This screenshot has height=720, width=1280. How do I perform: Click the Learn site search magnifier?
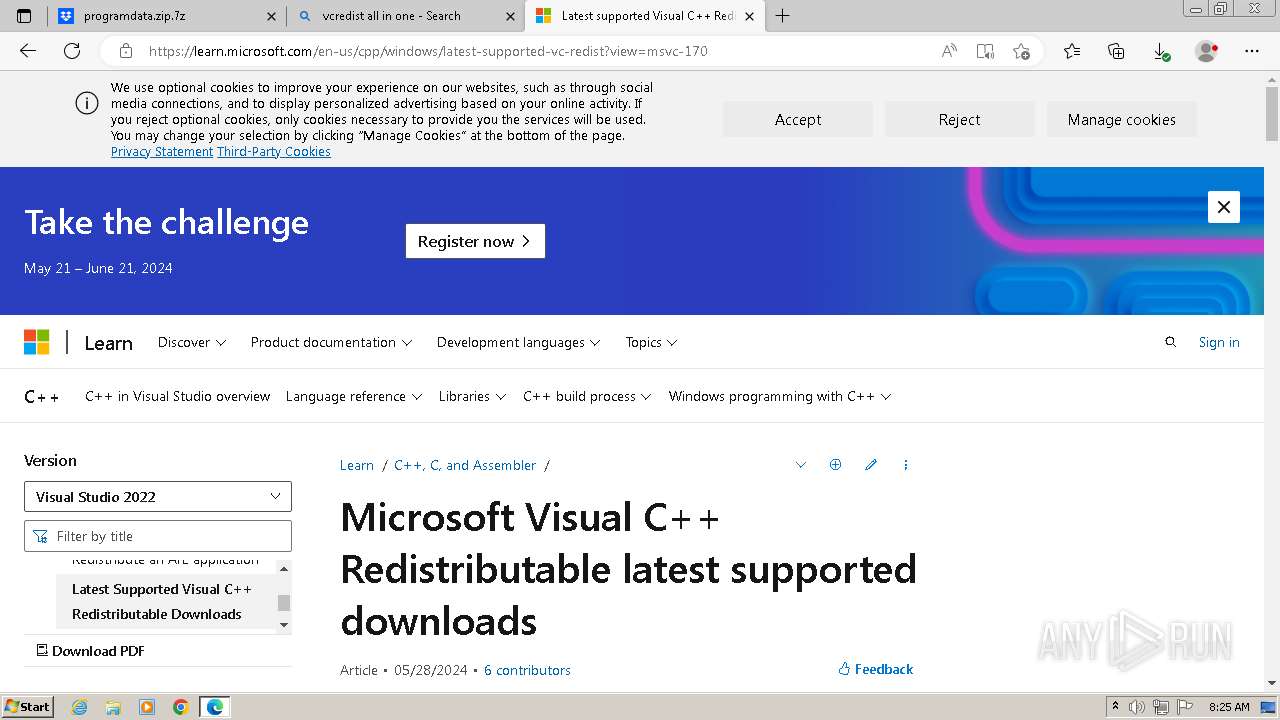[x=1170, y=342]
